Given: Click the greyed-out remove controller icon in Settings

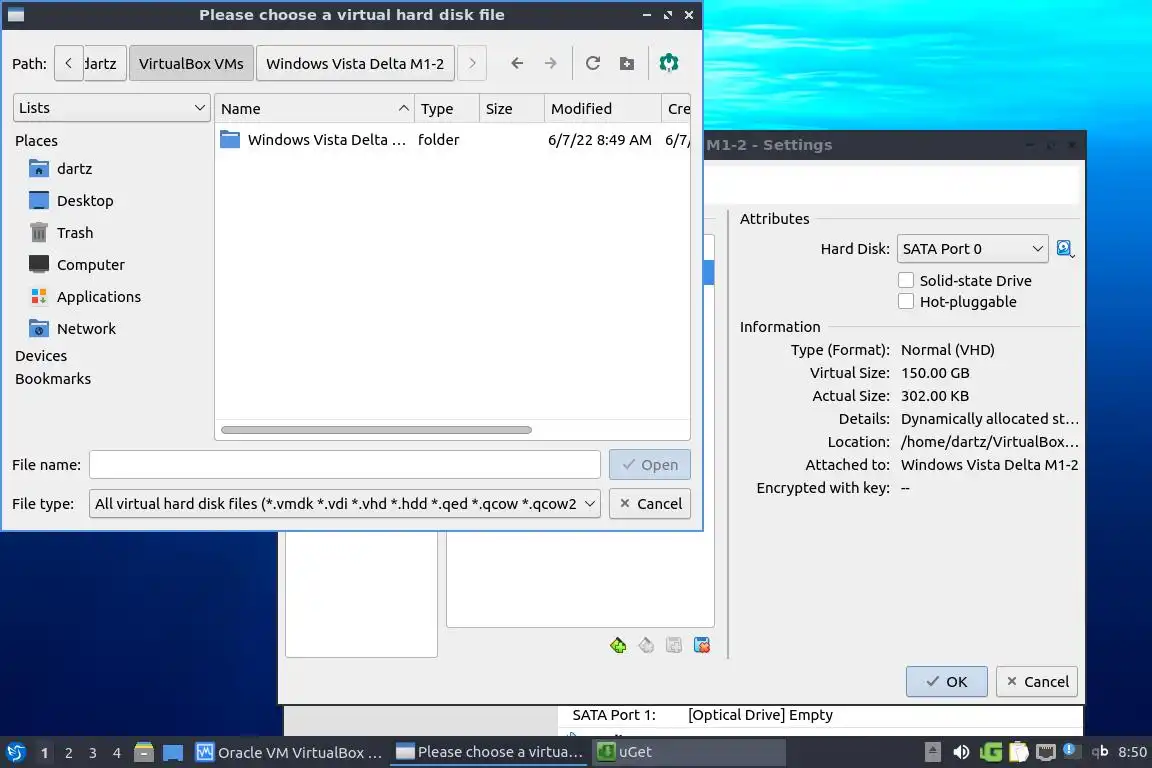Looking at the screenshot, I should (646, 645).
